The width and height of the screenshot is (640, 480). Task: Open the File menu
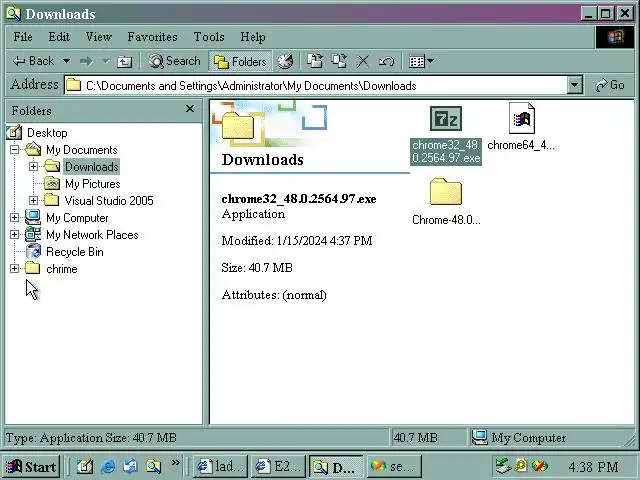pyautogui.click(x=23, y=37)
